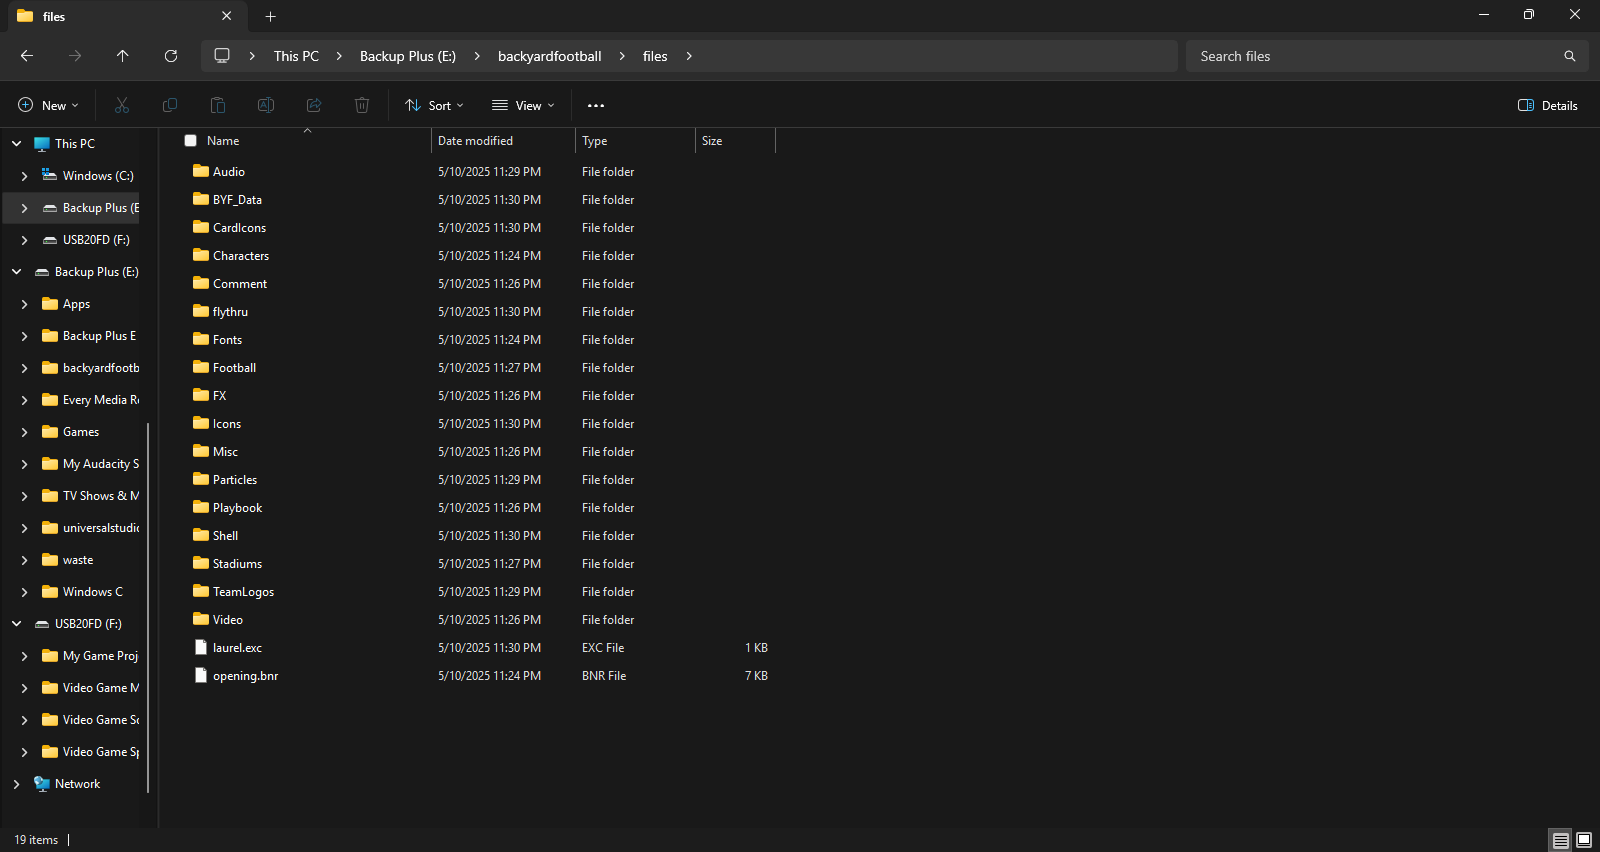The width and height of the screenshot is (1600, 852).
Task: Select the Playbook folder name
Action: click(x=238, y=508)
